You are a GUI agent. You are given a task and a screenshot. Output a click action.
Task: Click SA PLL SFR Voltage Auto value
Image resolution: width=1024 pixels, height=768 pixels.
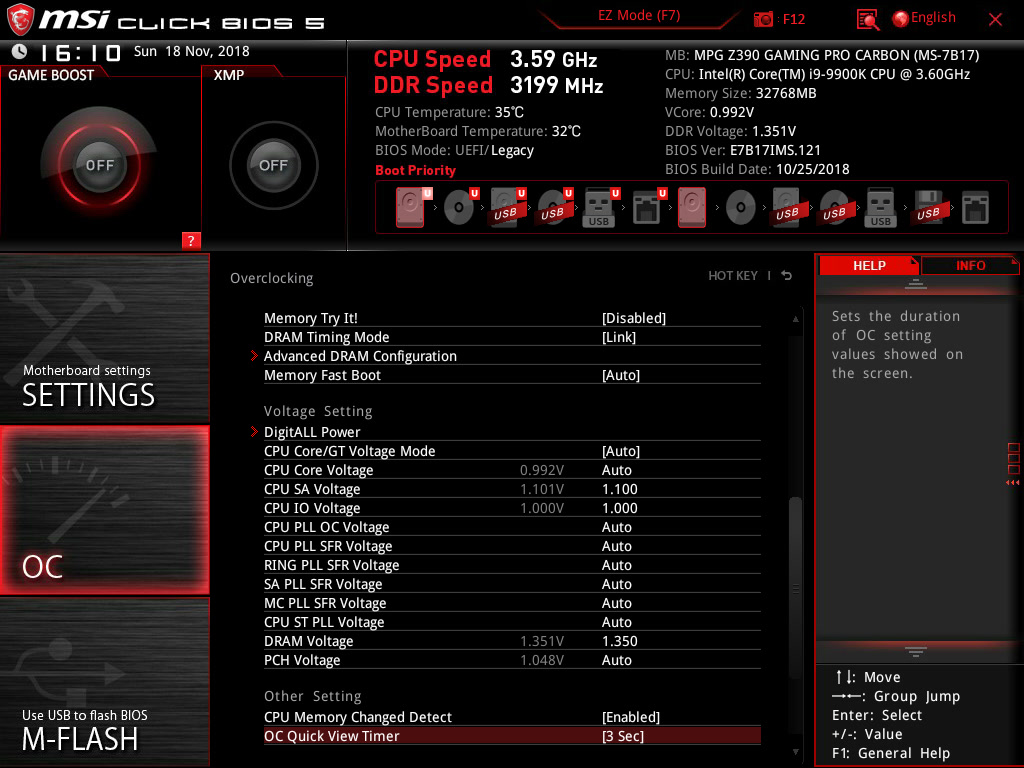point(616,584)
